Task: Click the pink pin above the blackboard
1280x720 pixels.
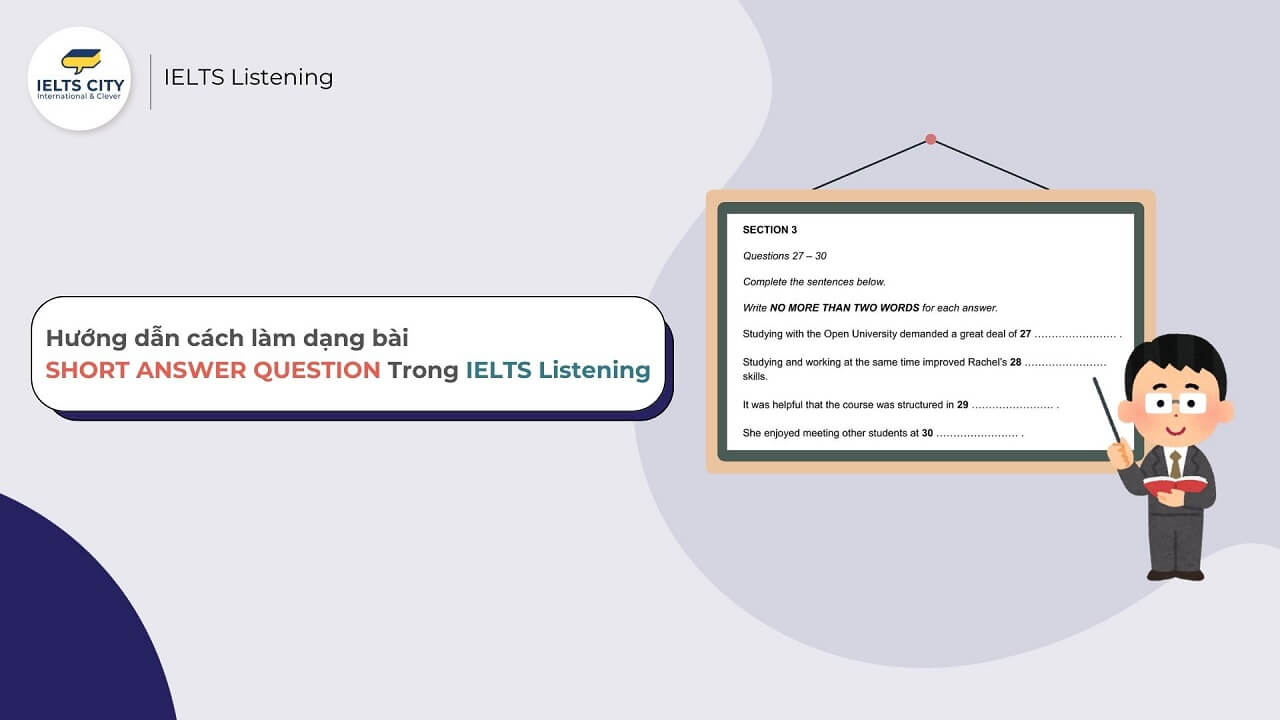Action: pos(930,140)
